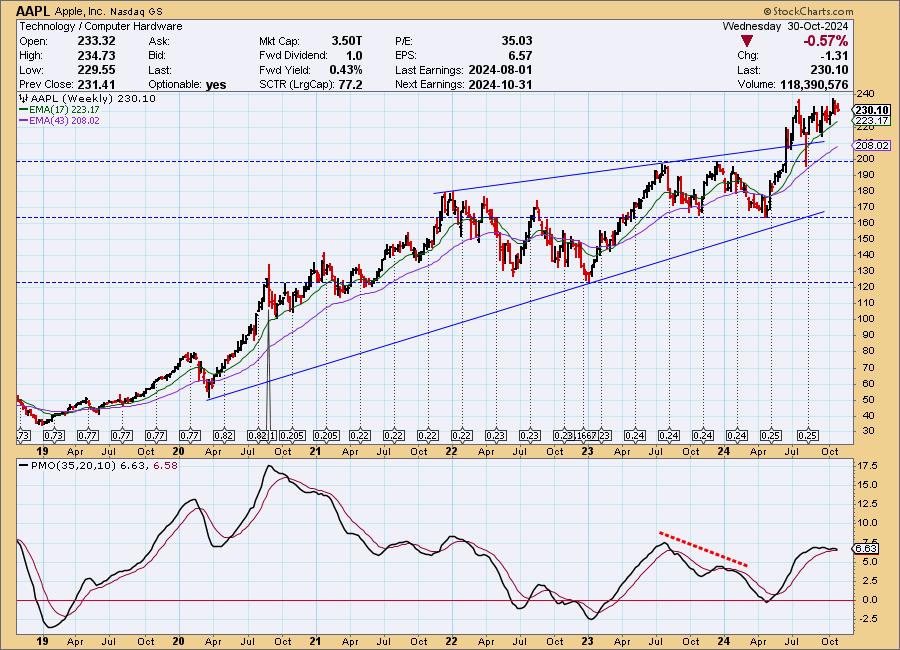Click the Last Earnings date 2024-08-01
The image size is (900, 650).
[x=501, y=70]
